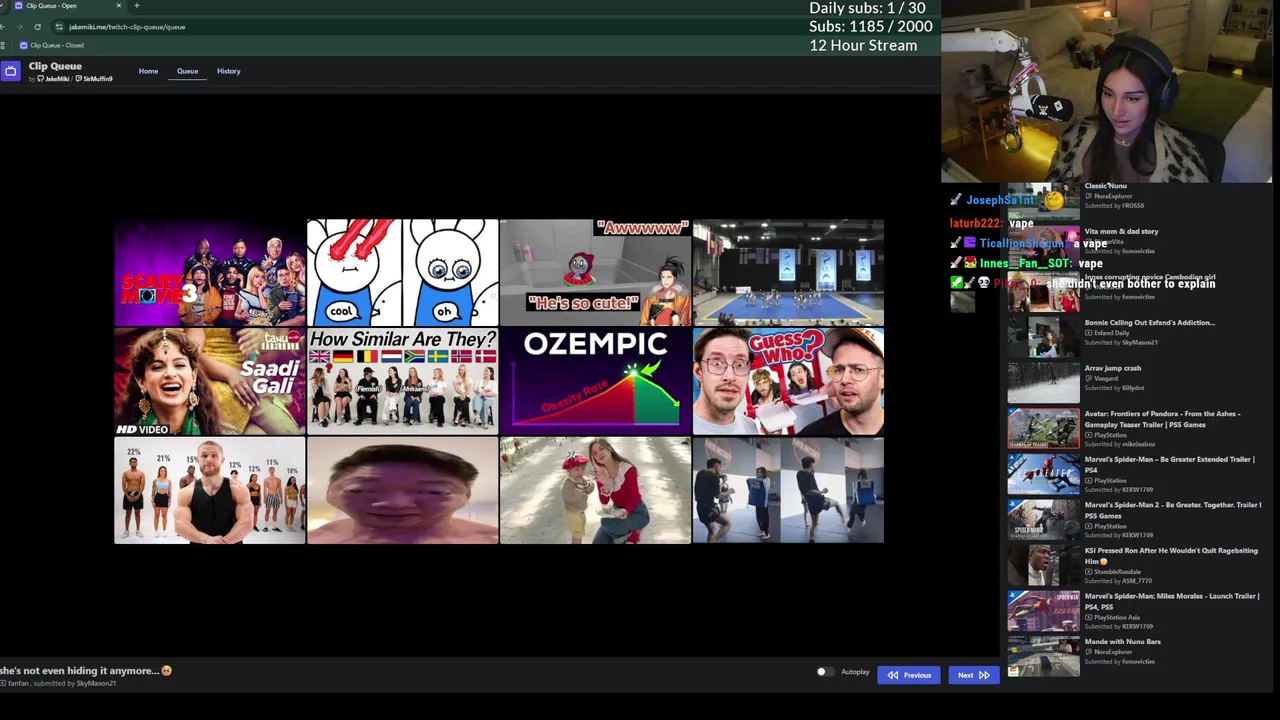Image resolution: width=1280 pixels, height=720 pixels.
Task: Open site information icon in address bar
Action: pyautogui.click(x=59, y=27)
